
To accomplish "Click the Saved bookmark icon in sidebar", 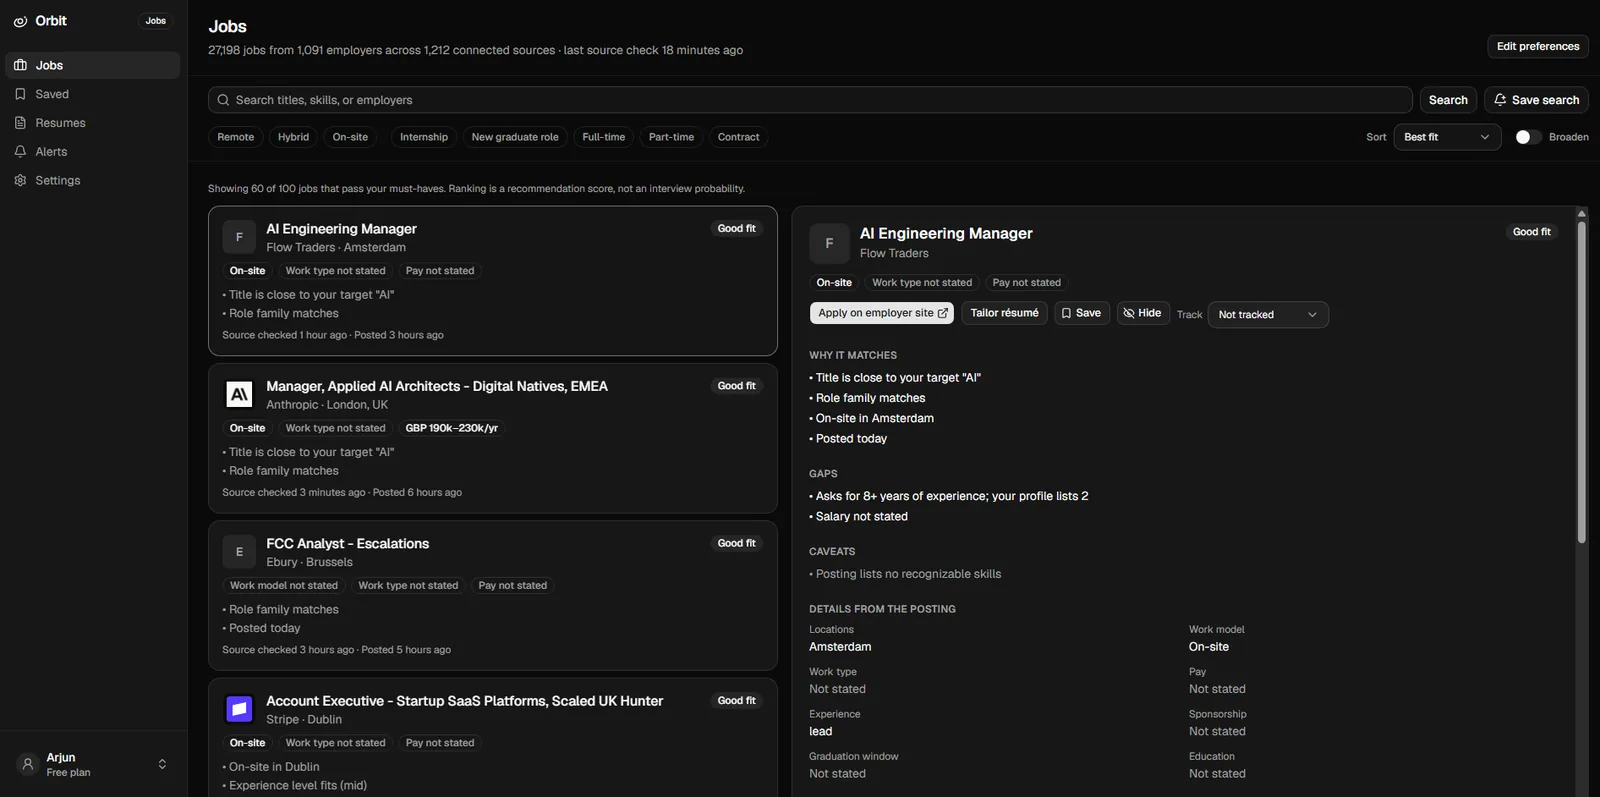I will click(x=20, y=94).
